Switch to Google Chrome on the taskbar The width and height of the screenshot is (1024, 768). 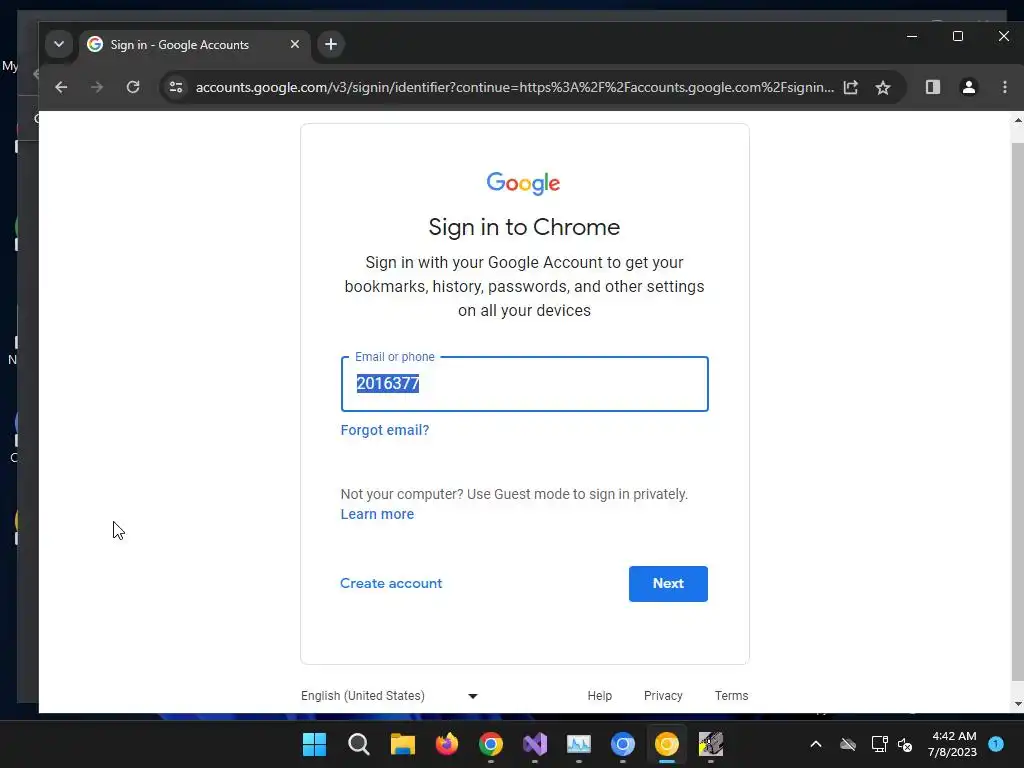pyautogui.click(x=490, y=744)
